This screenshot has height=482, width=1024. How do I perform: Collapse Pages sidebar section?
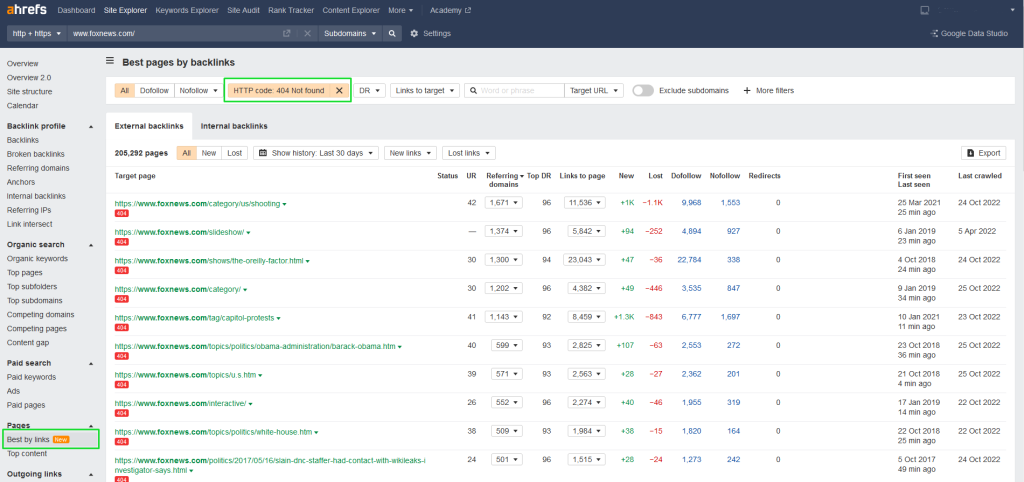point(91,426)
